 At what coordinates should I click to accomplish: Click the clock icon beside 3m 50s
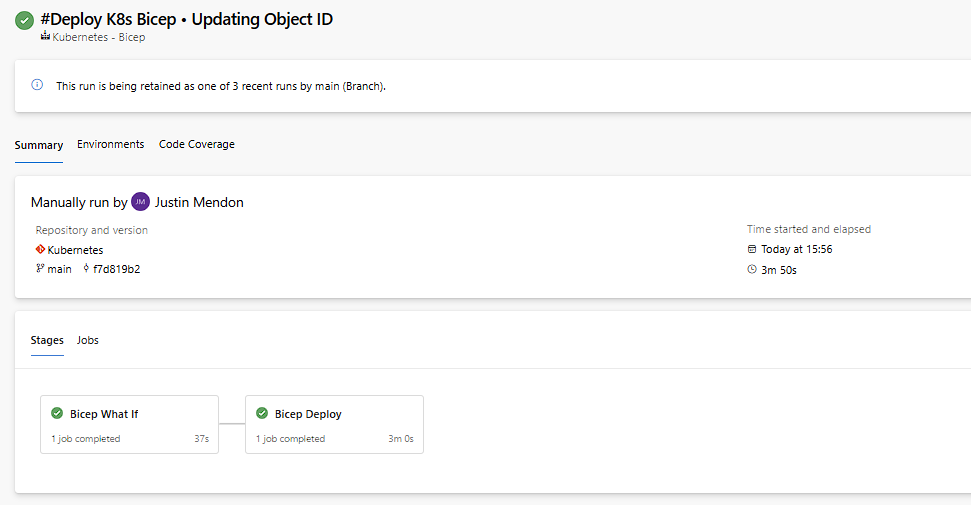click(752, 270)
